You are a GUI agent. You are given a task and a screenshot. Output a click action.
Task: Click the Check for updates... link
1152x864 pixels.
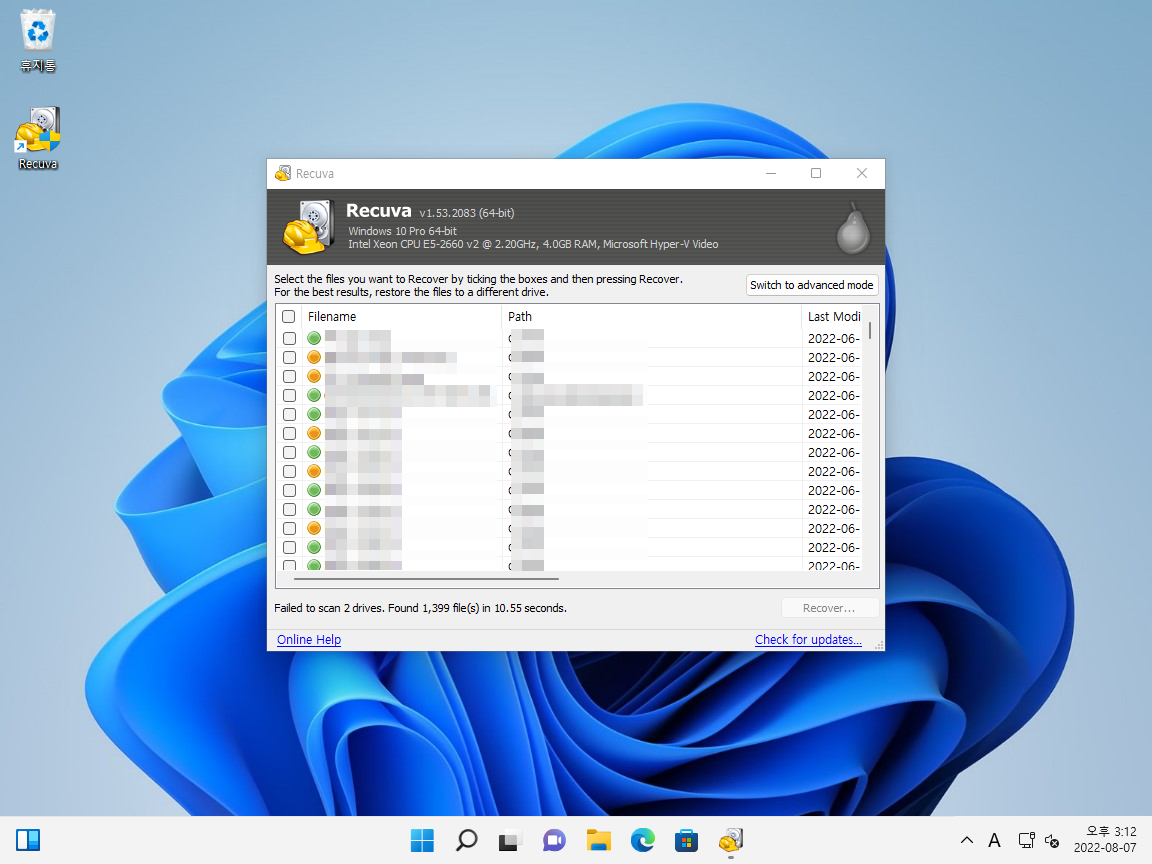pos(808,640)
